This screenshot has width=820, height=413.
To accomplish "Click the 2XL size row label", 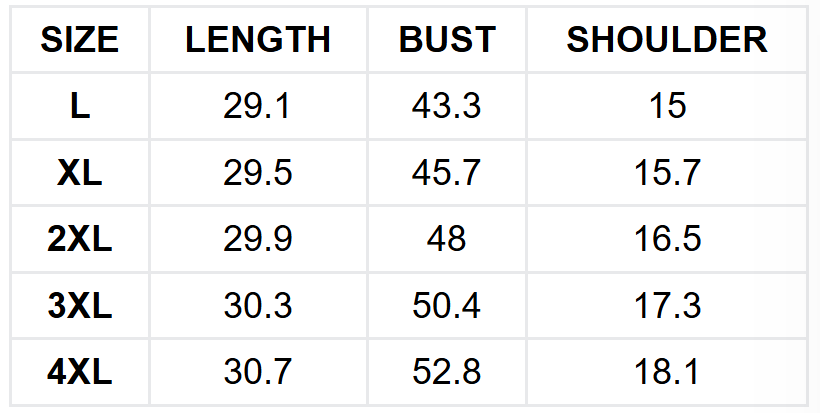I will tap(80, 239).
